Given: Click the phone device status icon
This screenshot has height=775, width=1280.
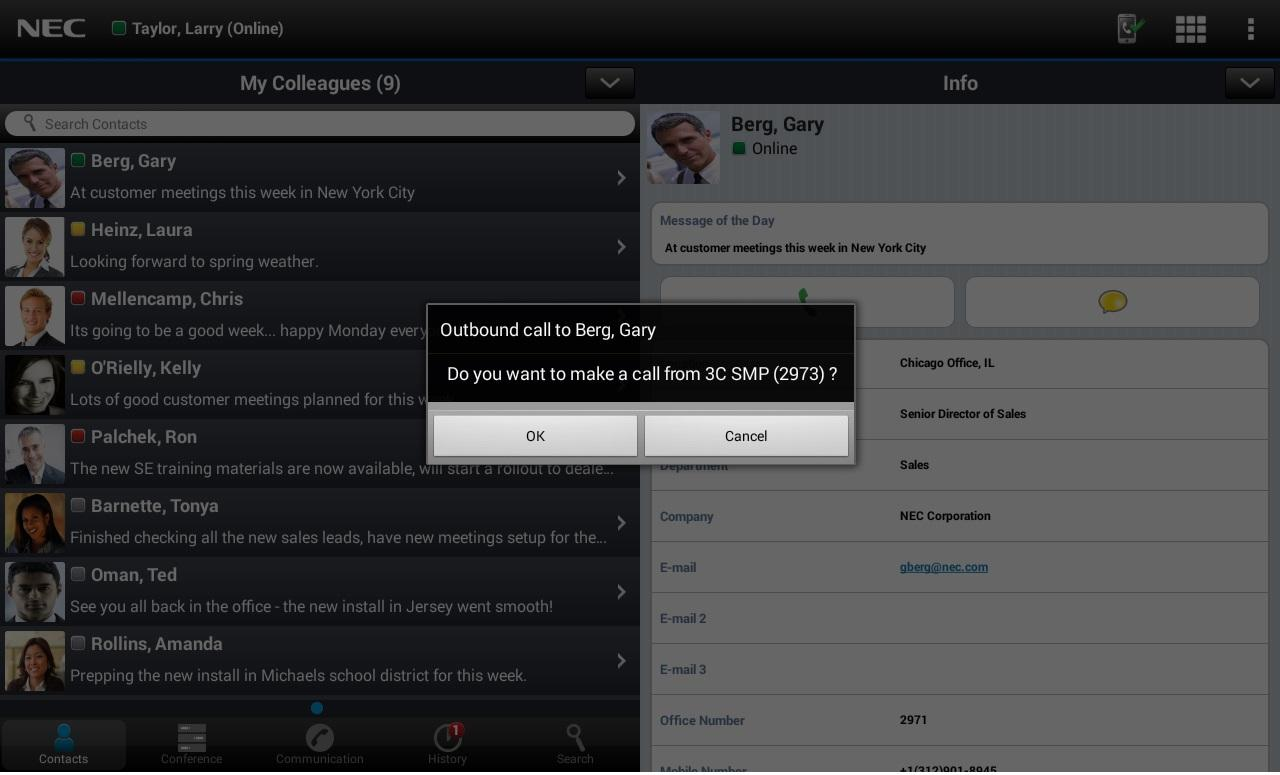Looking at the screenshot, I should coord(1130,29).
